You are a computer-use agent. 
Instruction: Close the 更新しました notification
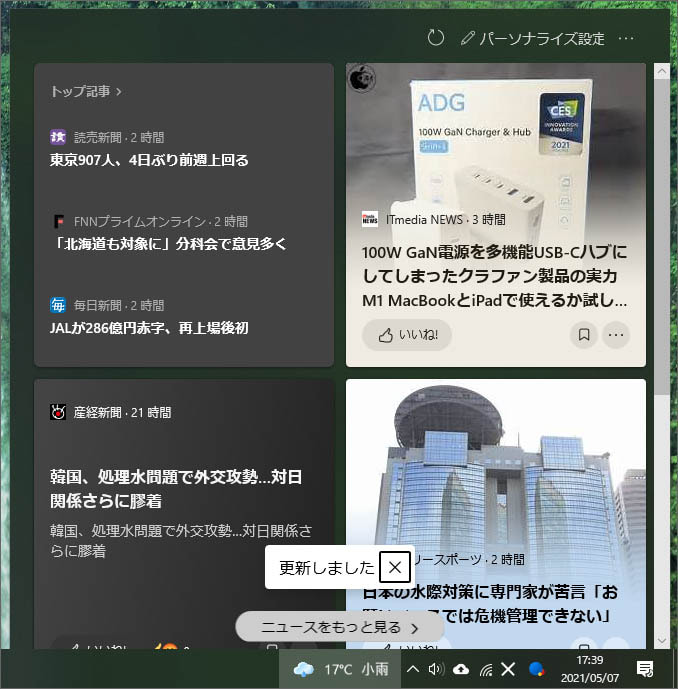(x=395, y=567)
